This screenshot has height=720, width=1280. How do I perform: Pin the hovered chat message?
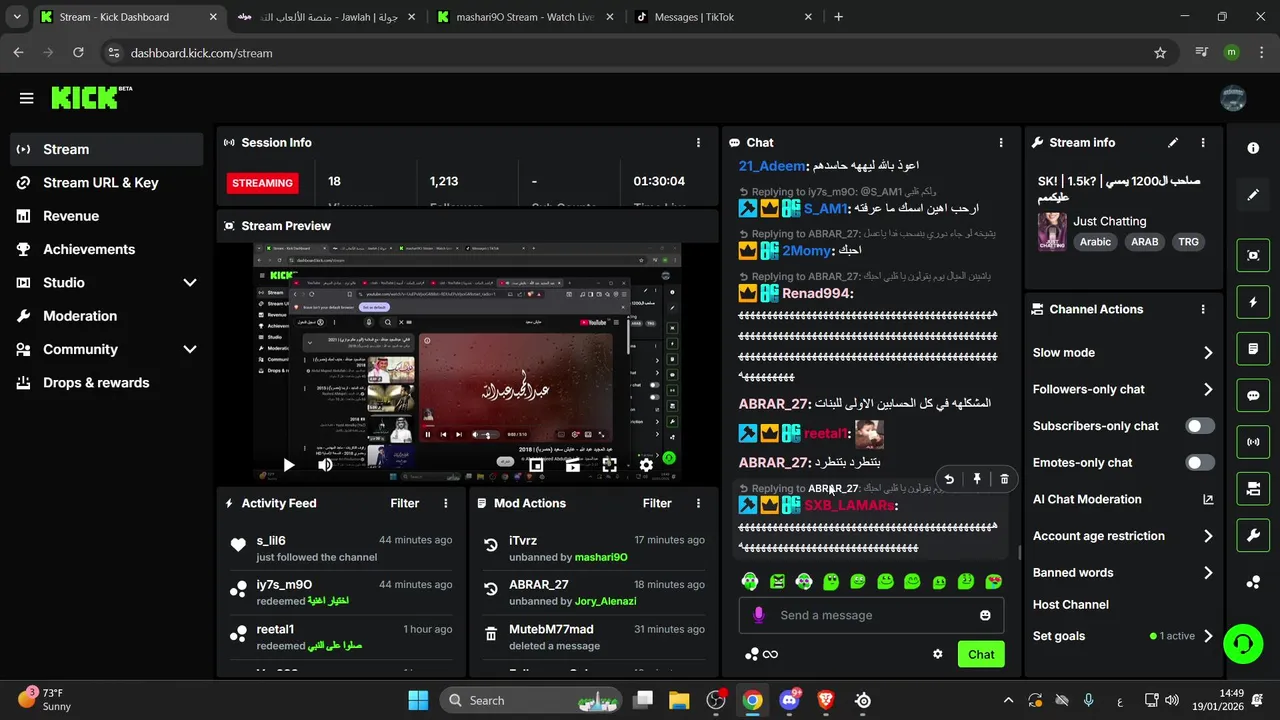tap(977, 479)
